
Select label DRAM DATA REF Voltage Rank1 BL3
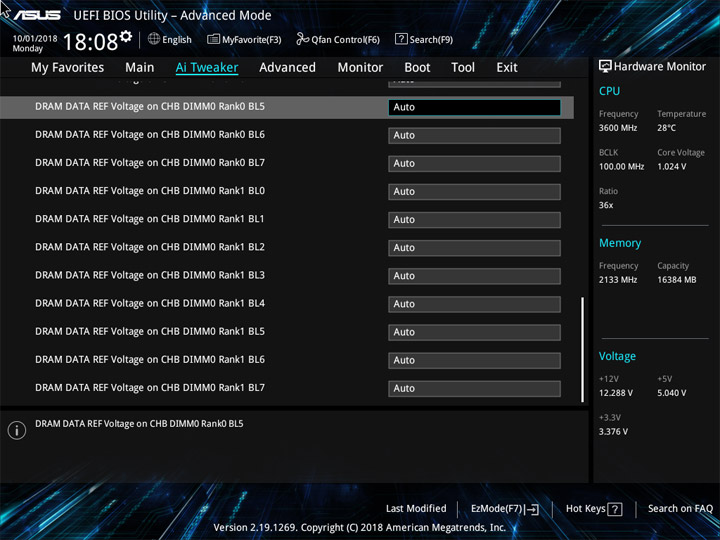(x=150, y=276)
